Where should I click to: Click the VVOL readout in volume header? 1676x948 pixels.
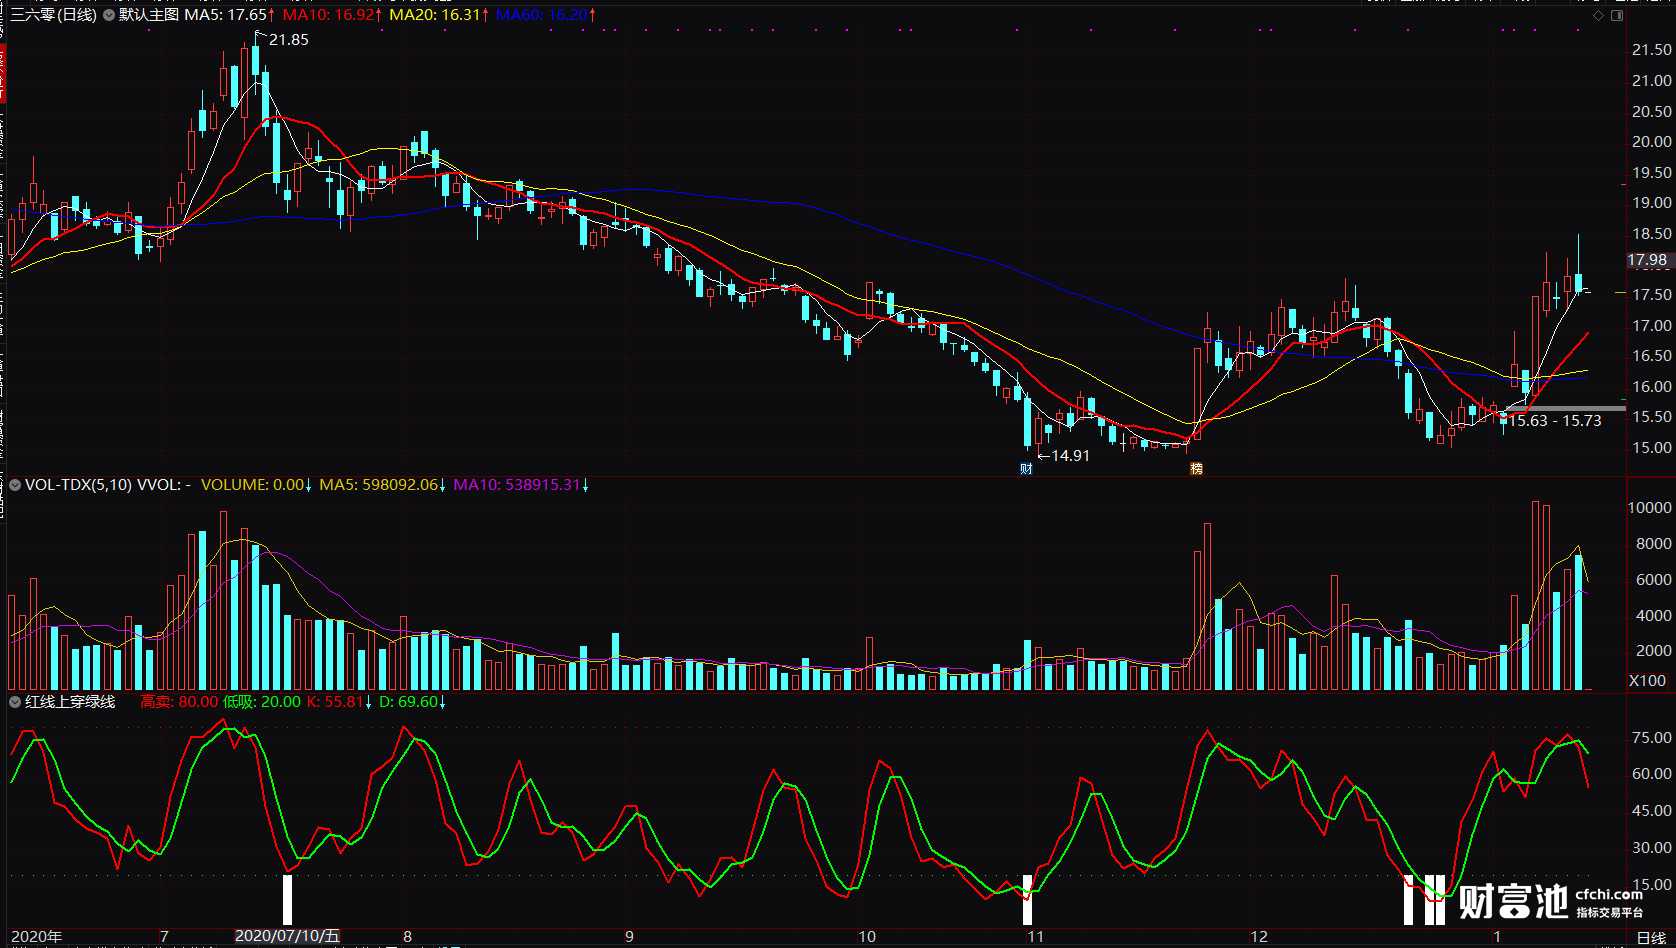[164, 485]
